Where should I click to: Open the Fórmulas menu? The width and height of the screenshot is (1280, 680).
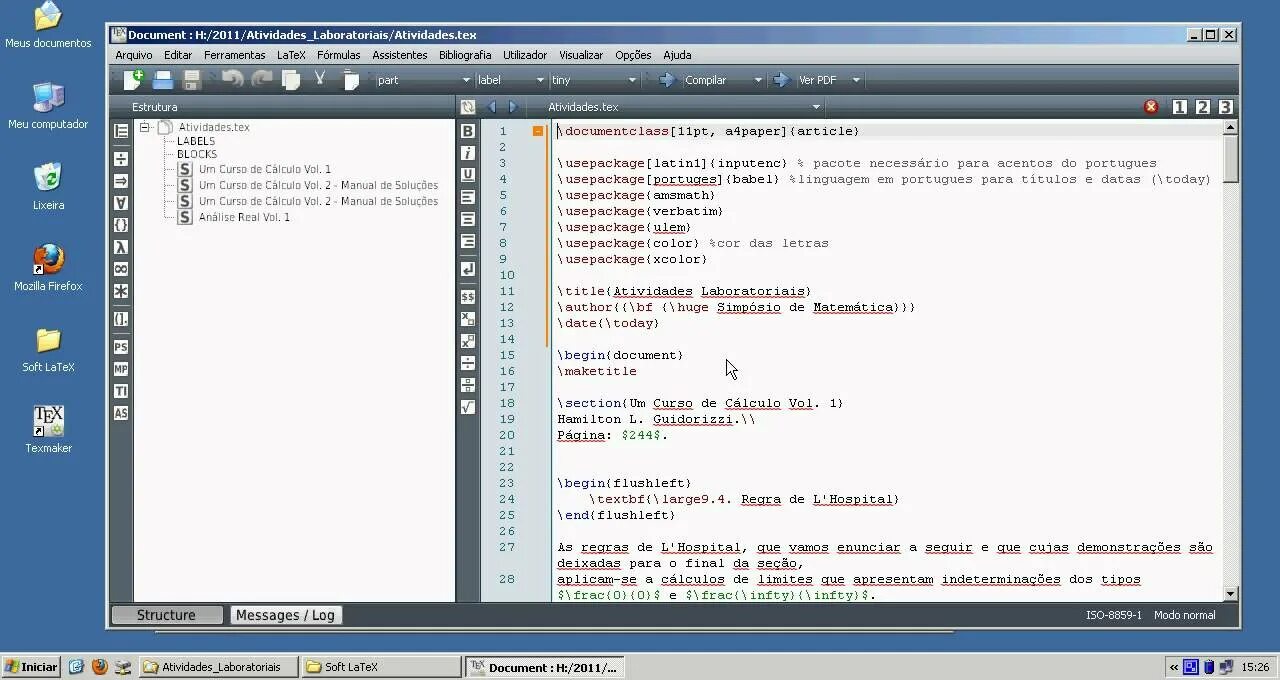pos(339,55)
